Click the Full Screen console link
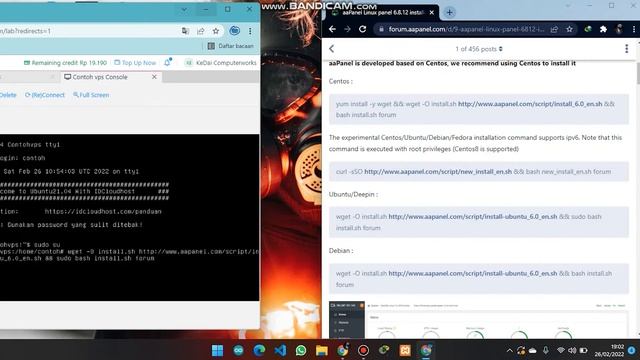 (91, 95)
